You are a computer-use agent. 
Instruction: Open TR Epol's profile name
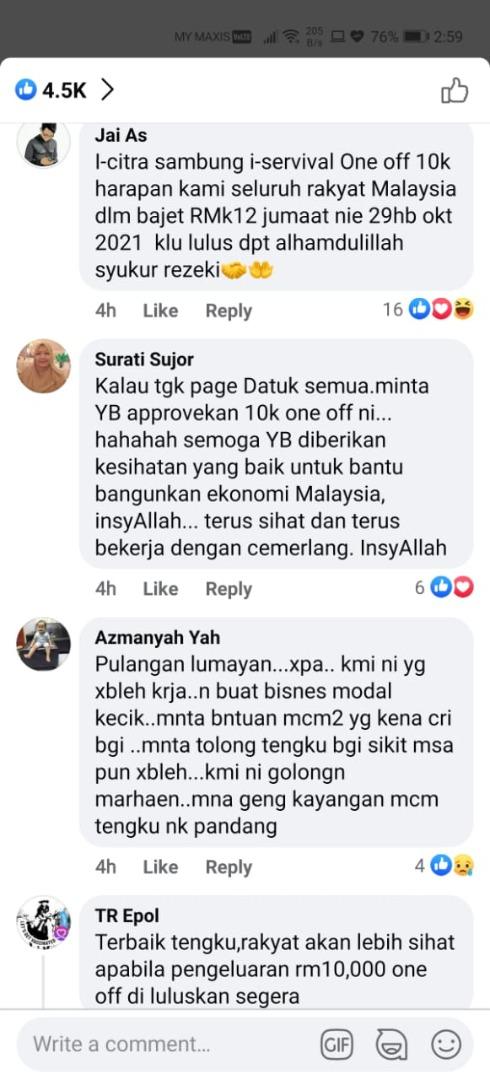point(127,915)
